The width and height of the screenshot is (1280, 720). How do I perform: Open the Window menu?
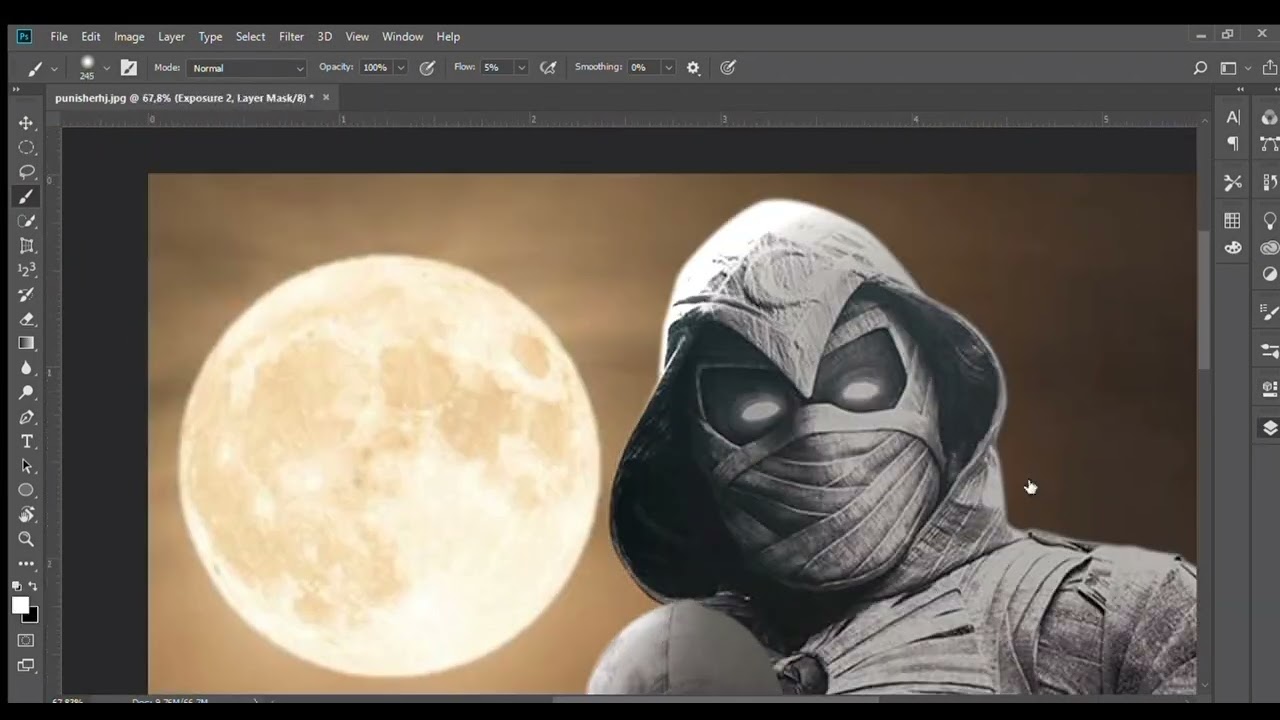[x=402, y=37]
